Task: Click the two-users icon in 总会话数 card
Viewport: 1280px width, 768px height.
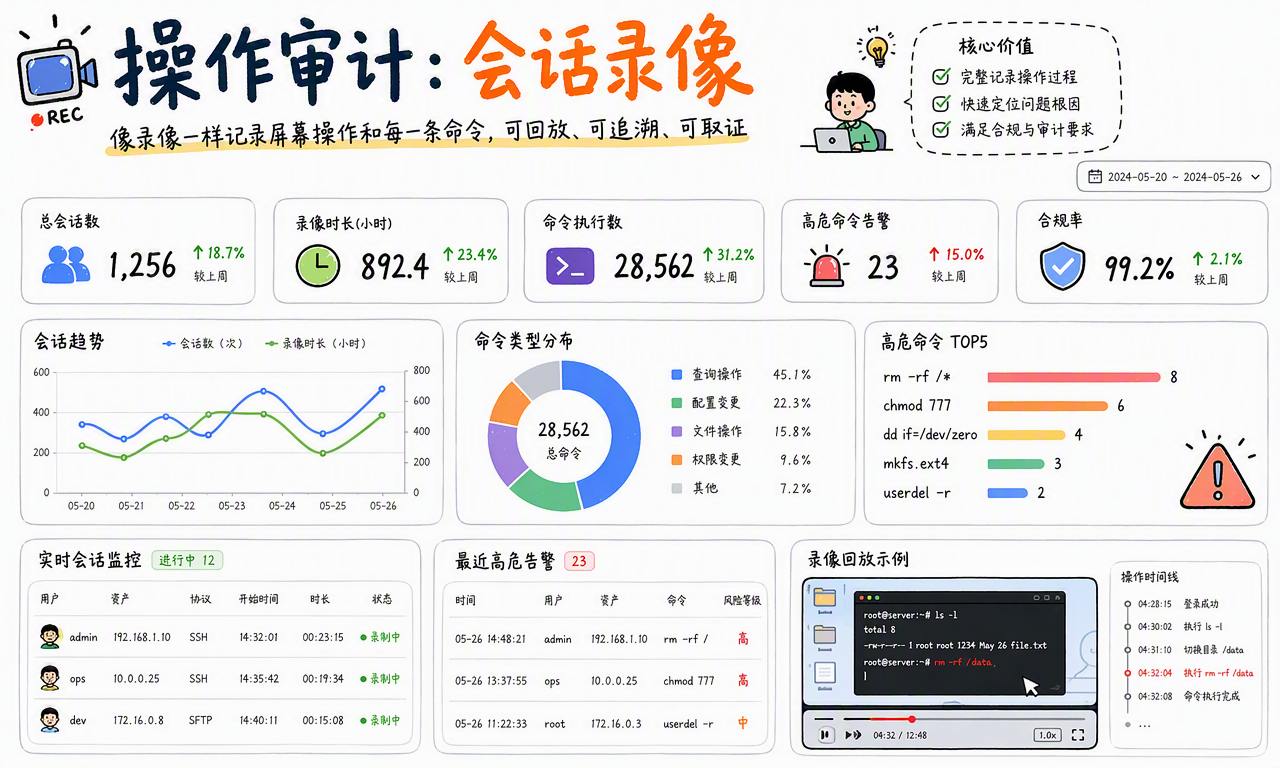Action: click(x=68, y=264)
